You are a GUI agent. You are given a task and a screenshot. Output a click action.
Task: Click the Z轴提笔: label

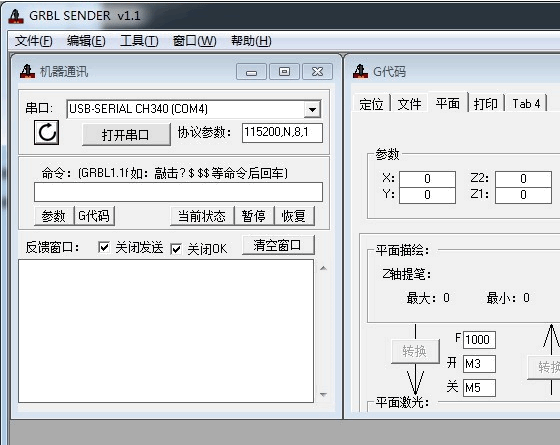(x=406, y=275)
